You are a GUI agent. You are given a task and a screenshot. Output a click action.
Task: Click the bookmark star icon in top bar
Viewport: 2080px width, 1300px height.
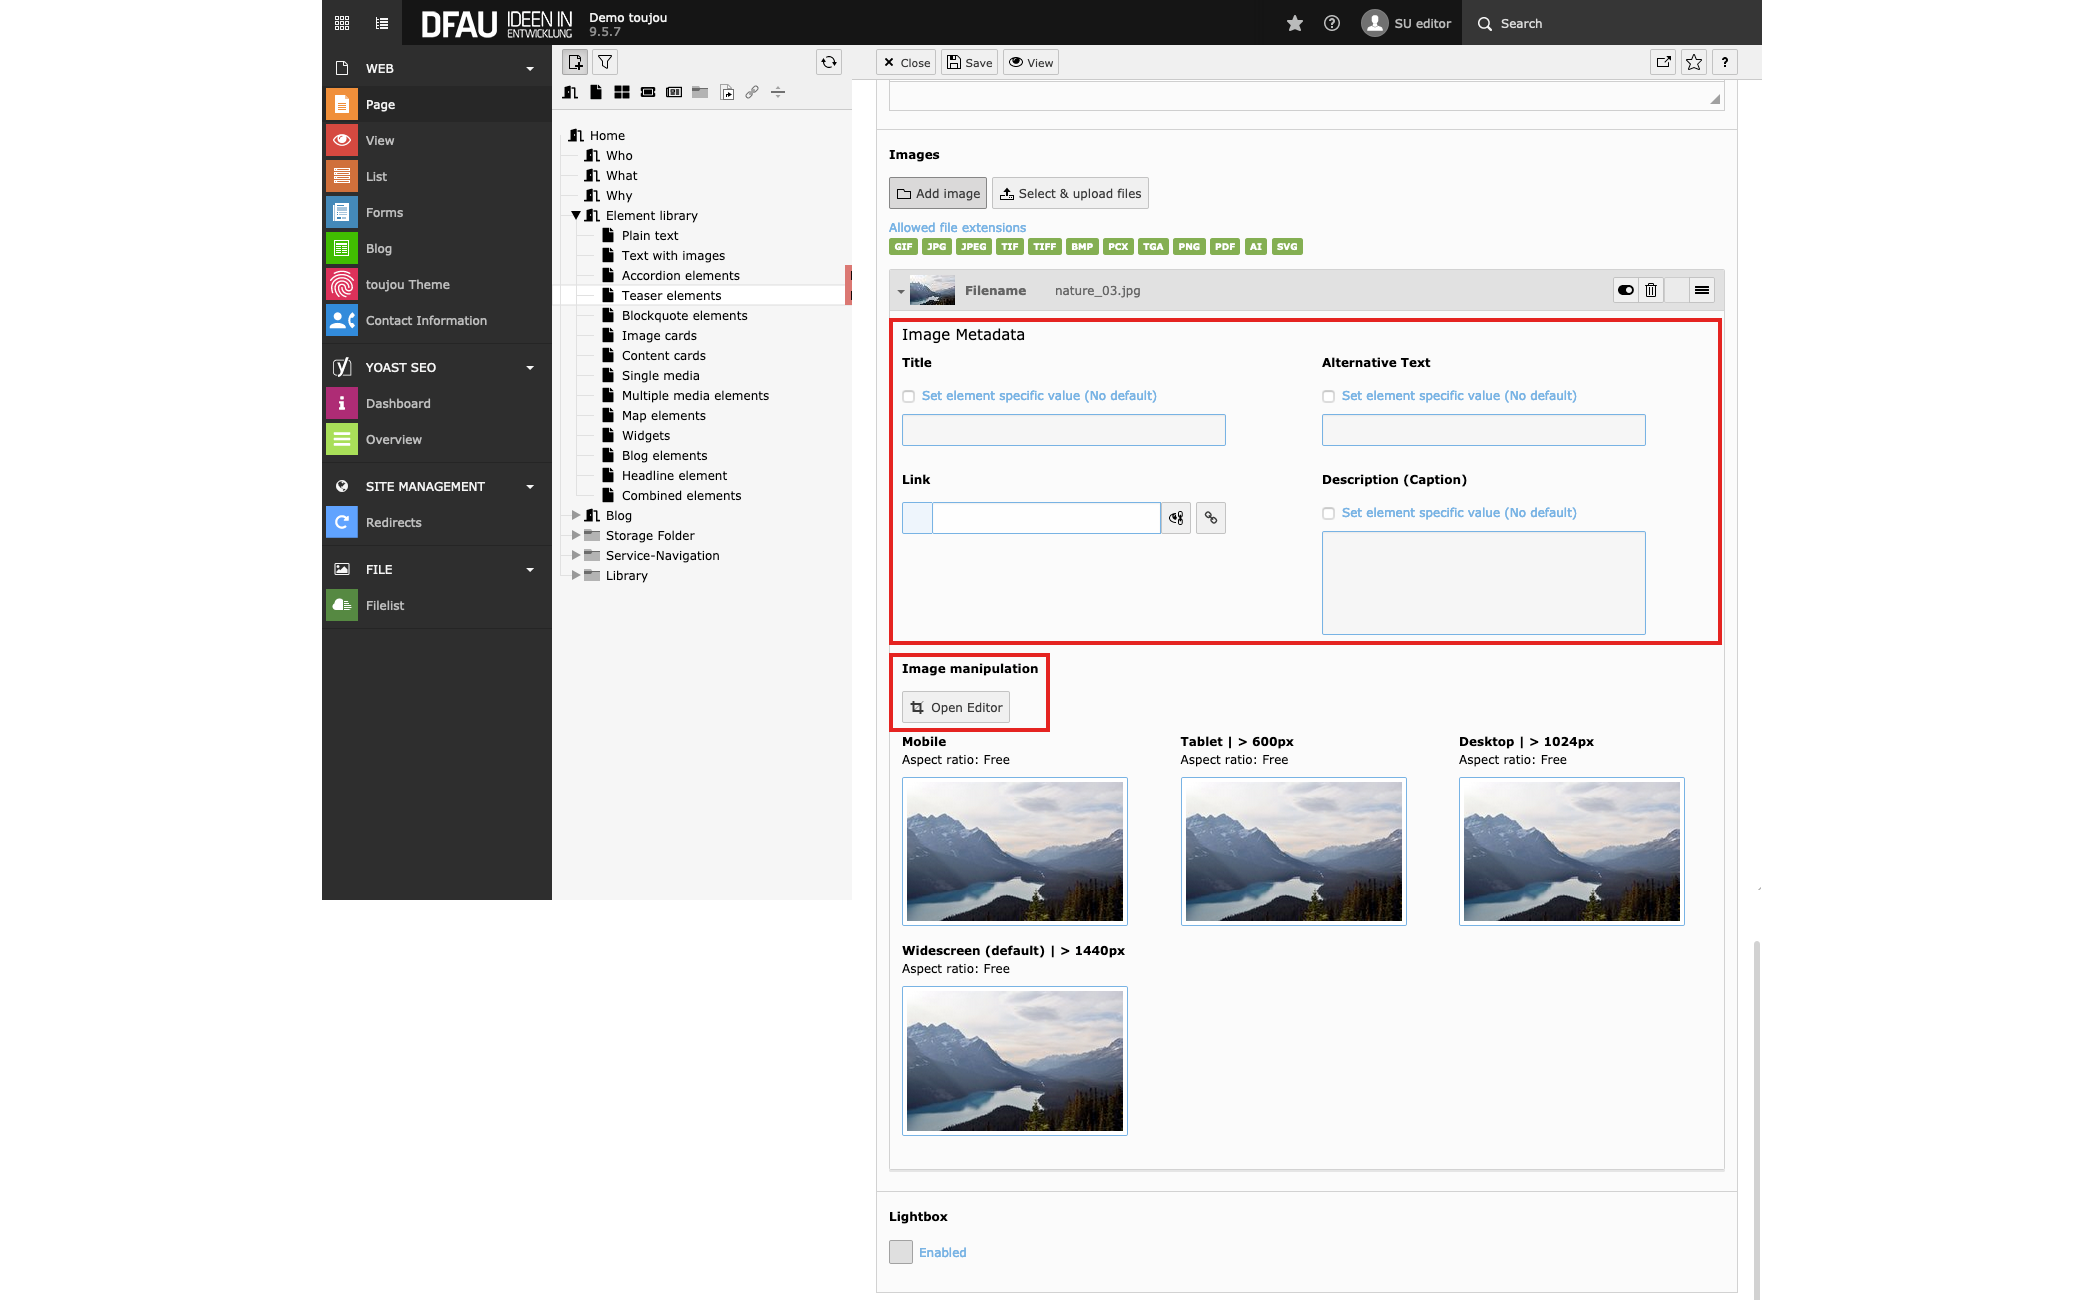(1295, 23)
